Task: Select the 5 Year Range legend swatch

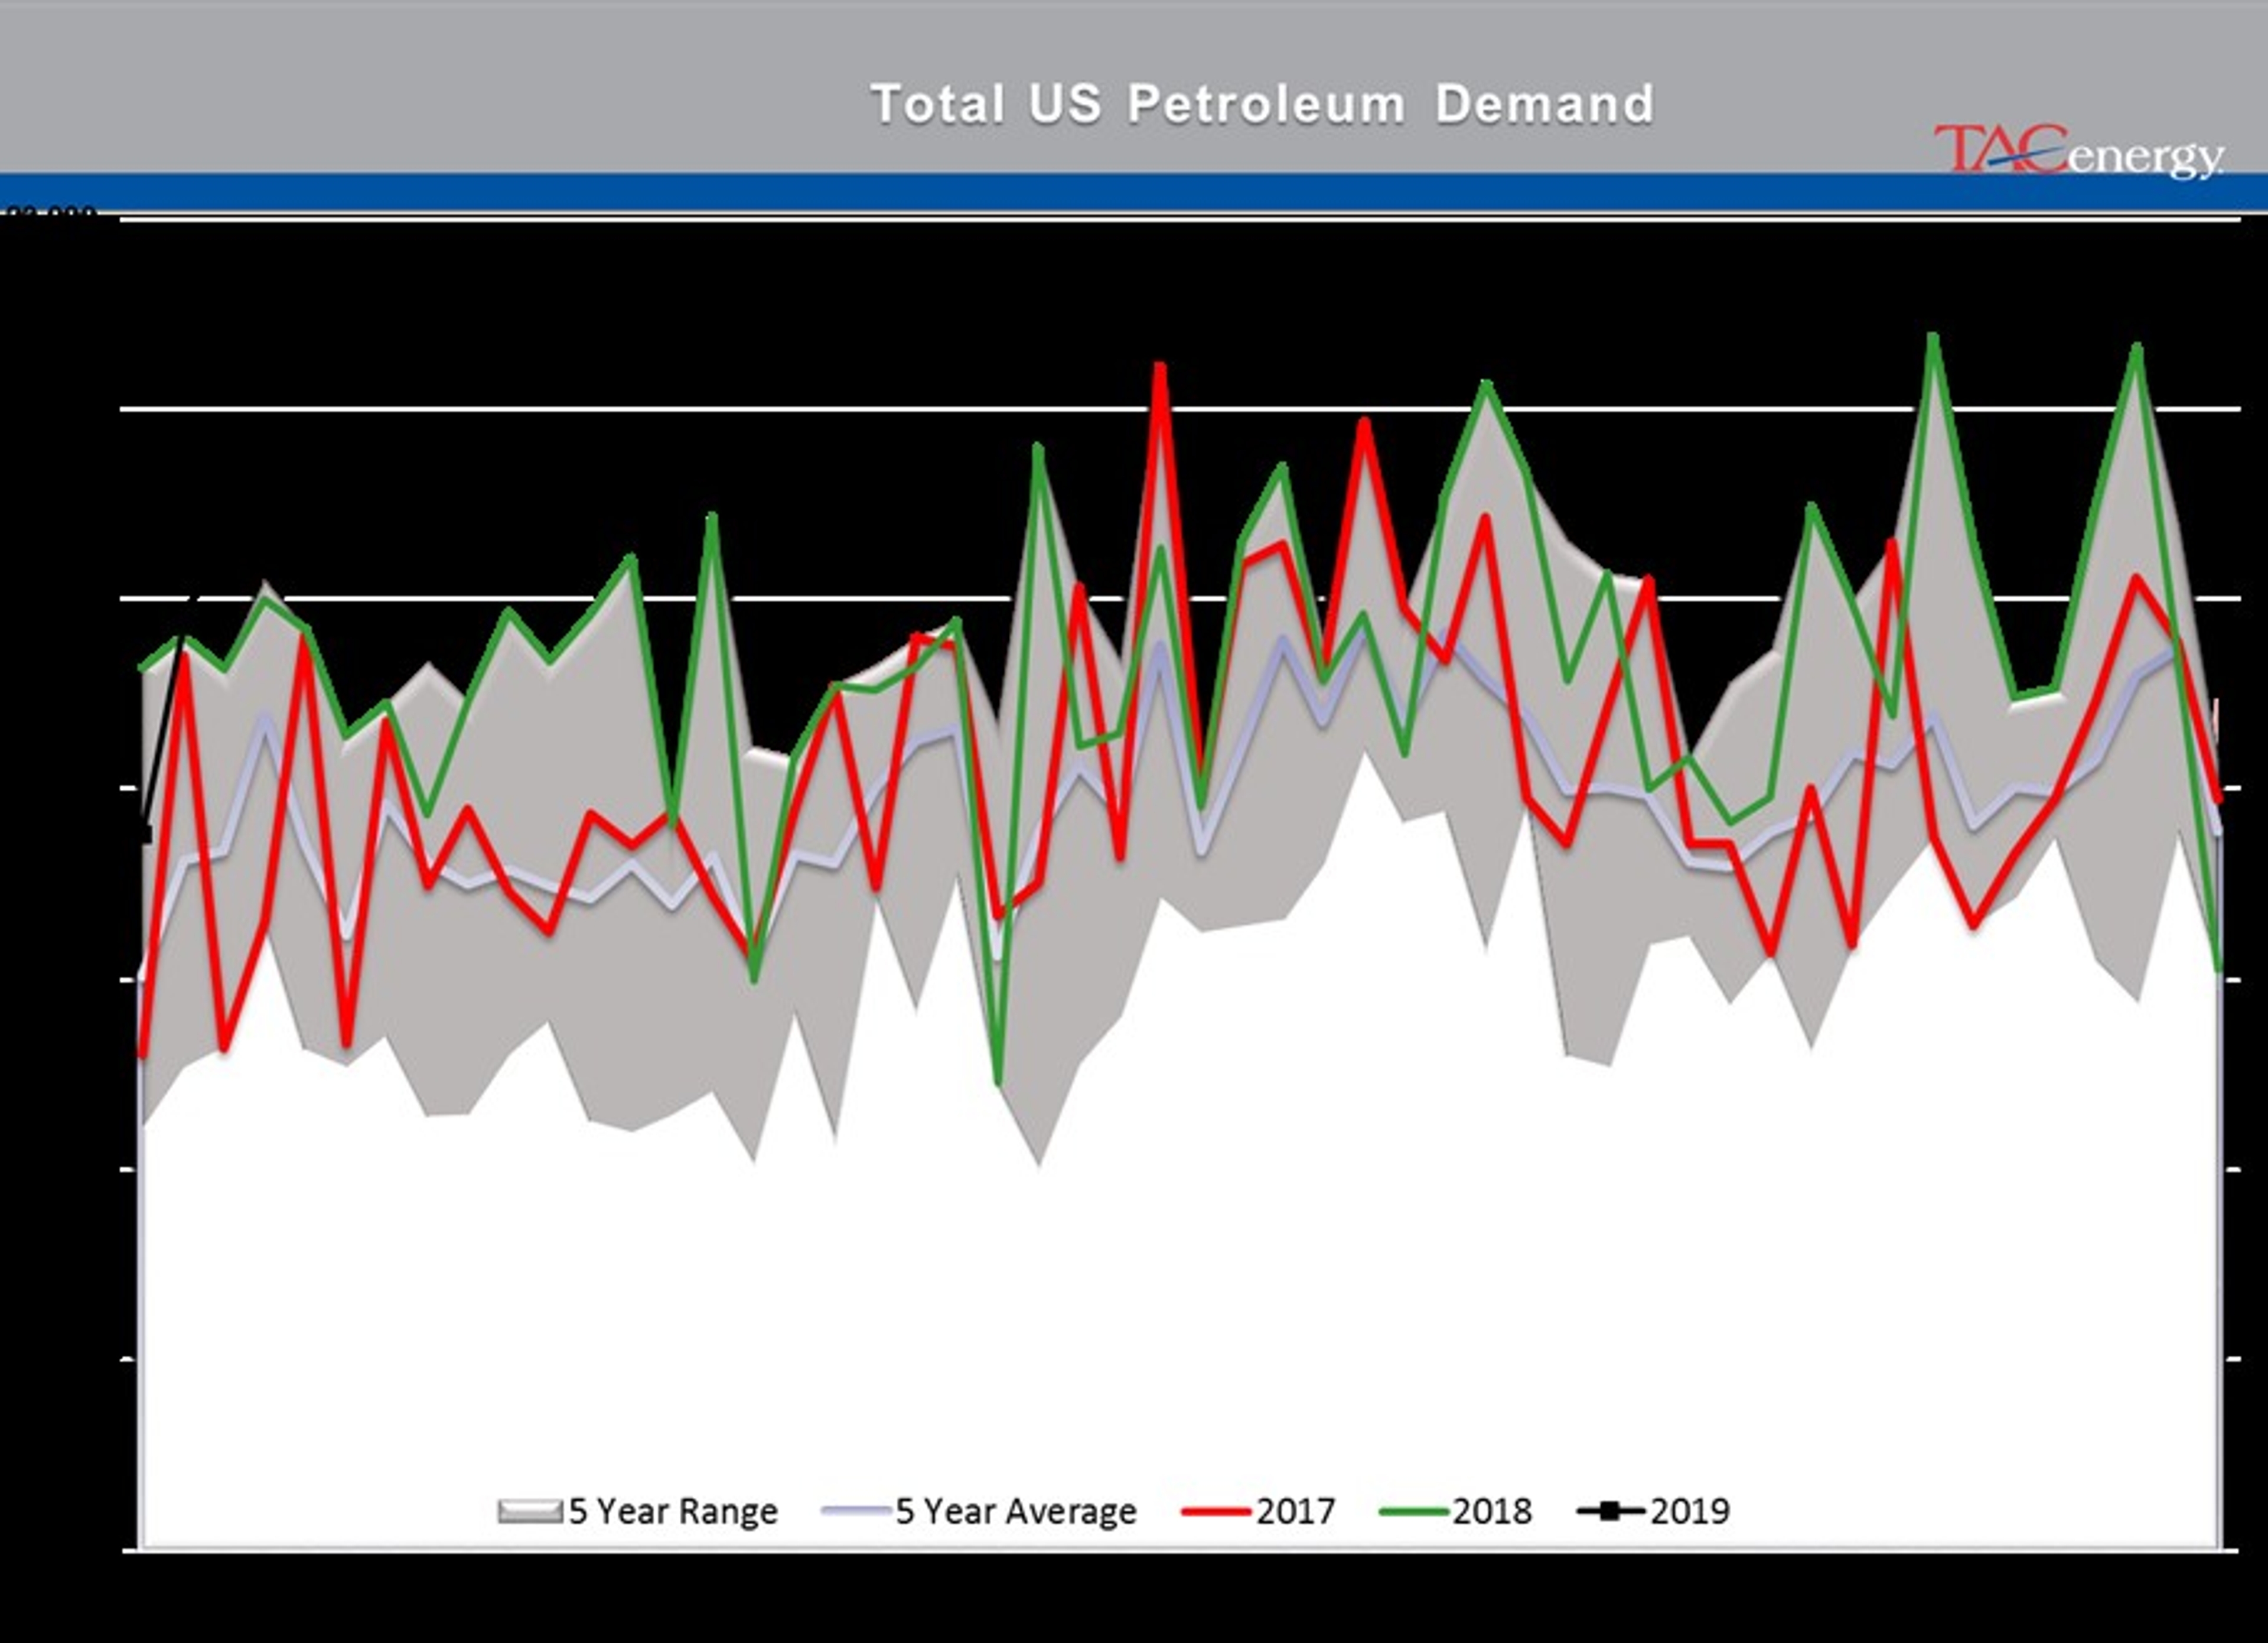Action: [530, 1511]
